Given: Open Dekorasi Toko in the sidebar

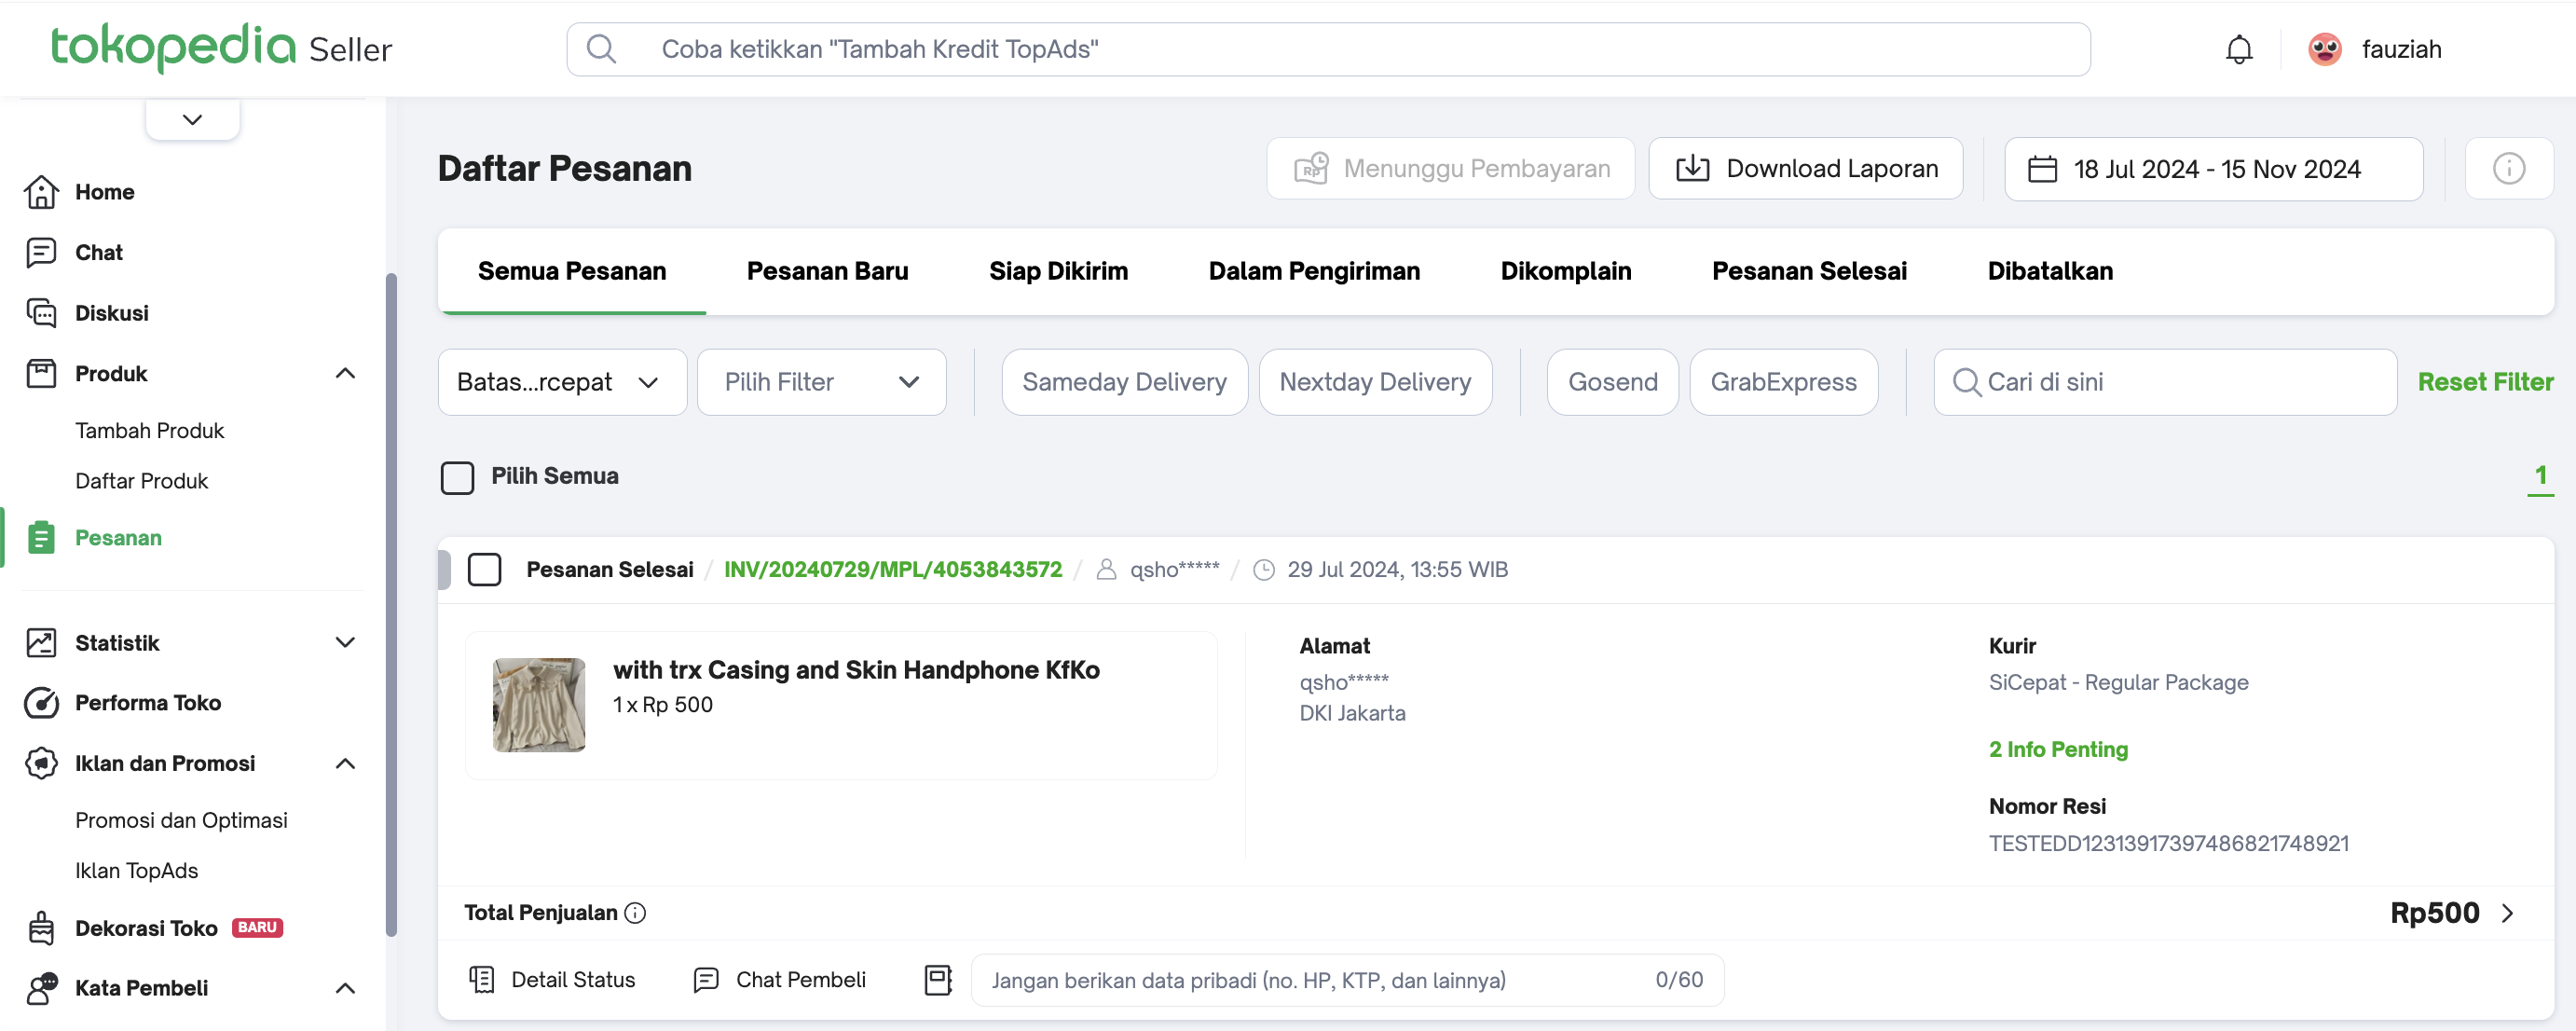Looking at the screenshot, I should click(x=146, y=928).
